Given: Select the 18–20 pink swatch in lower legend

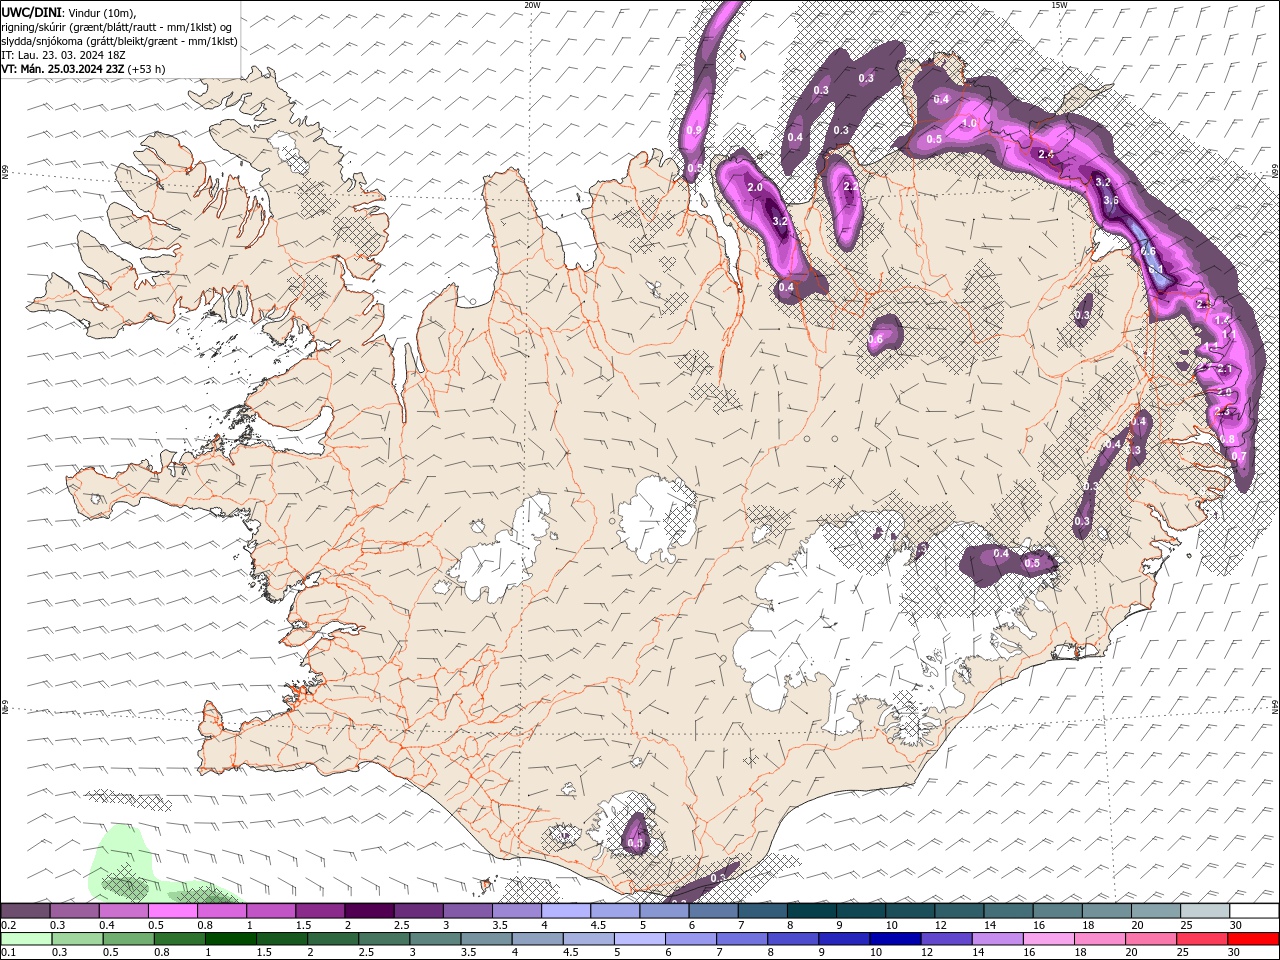Looking at the screenshot, I should coord(1098,938).
